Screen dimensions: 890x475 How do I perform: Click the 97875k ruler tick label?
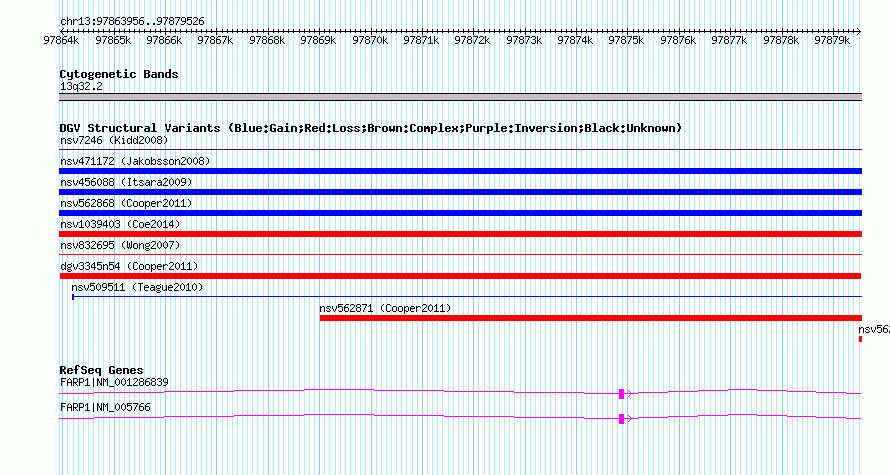click(x=625, y=40)
